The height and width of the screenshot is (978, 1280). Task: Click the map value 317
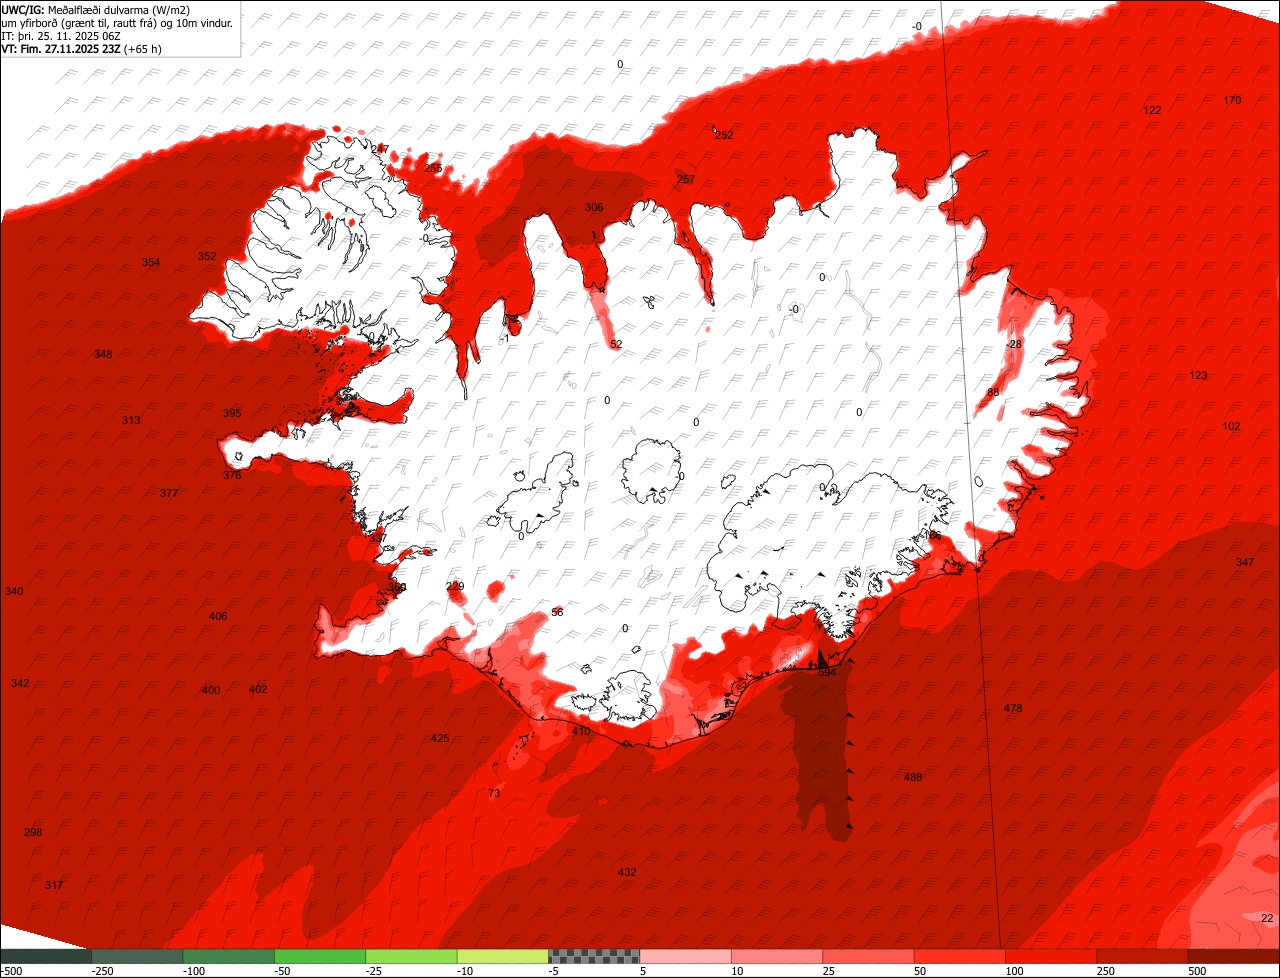[x=54, y=885]
